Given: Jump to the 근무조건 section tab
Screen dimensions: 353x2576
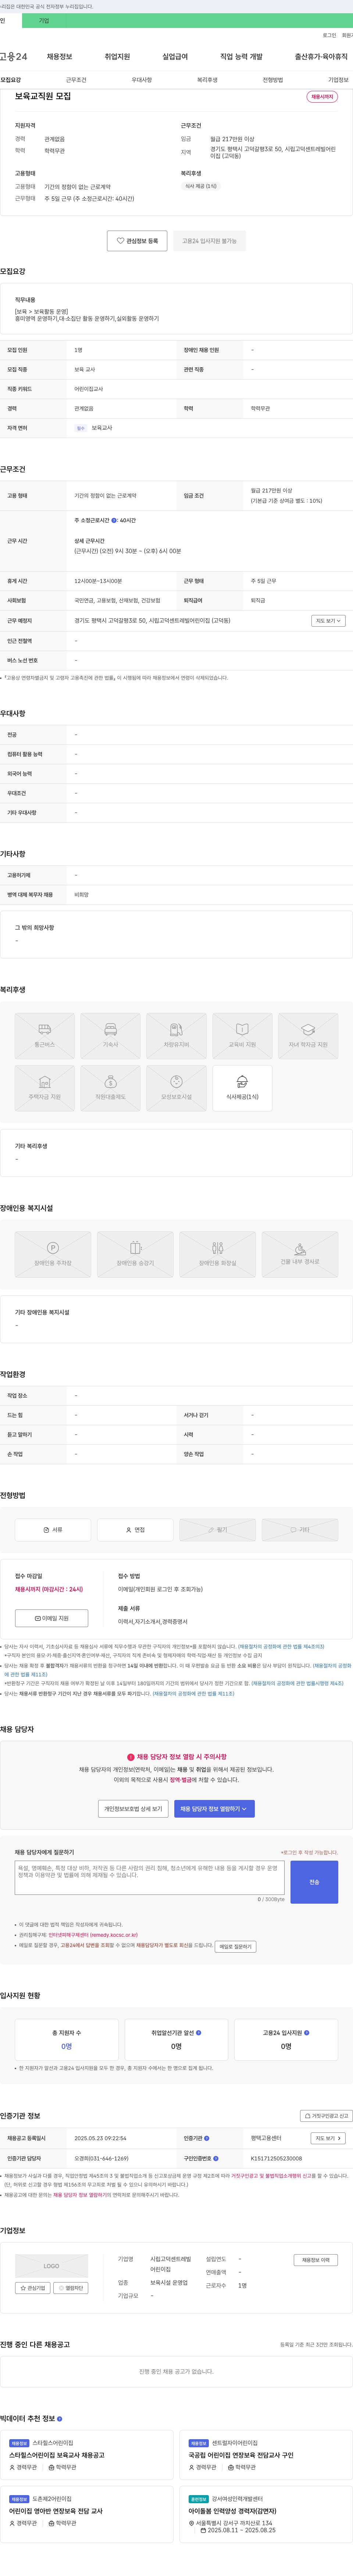Looking at the screenshot, I should click(76, 80).
